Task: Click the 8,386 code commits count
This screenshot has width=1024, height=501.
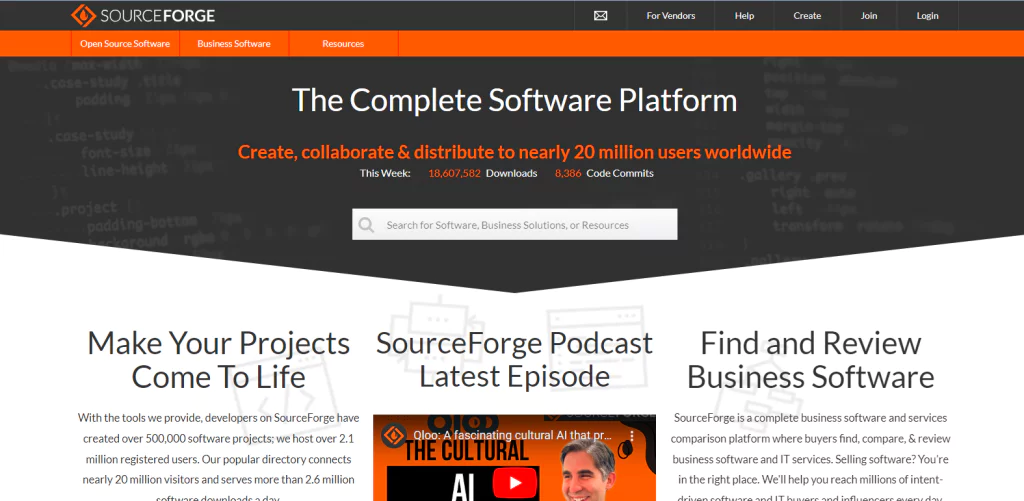Action: (568, 173)
